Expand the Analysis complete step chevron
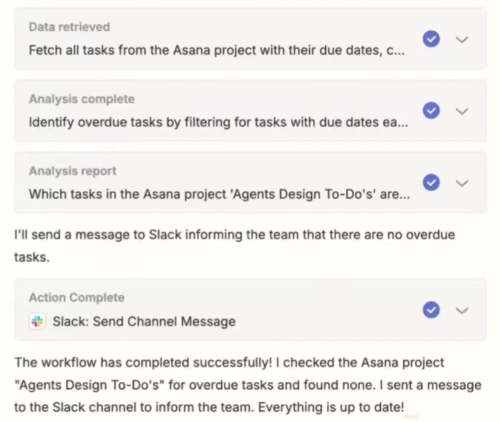The width and height of the screenshot is (500, 422). point(462,111)
